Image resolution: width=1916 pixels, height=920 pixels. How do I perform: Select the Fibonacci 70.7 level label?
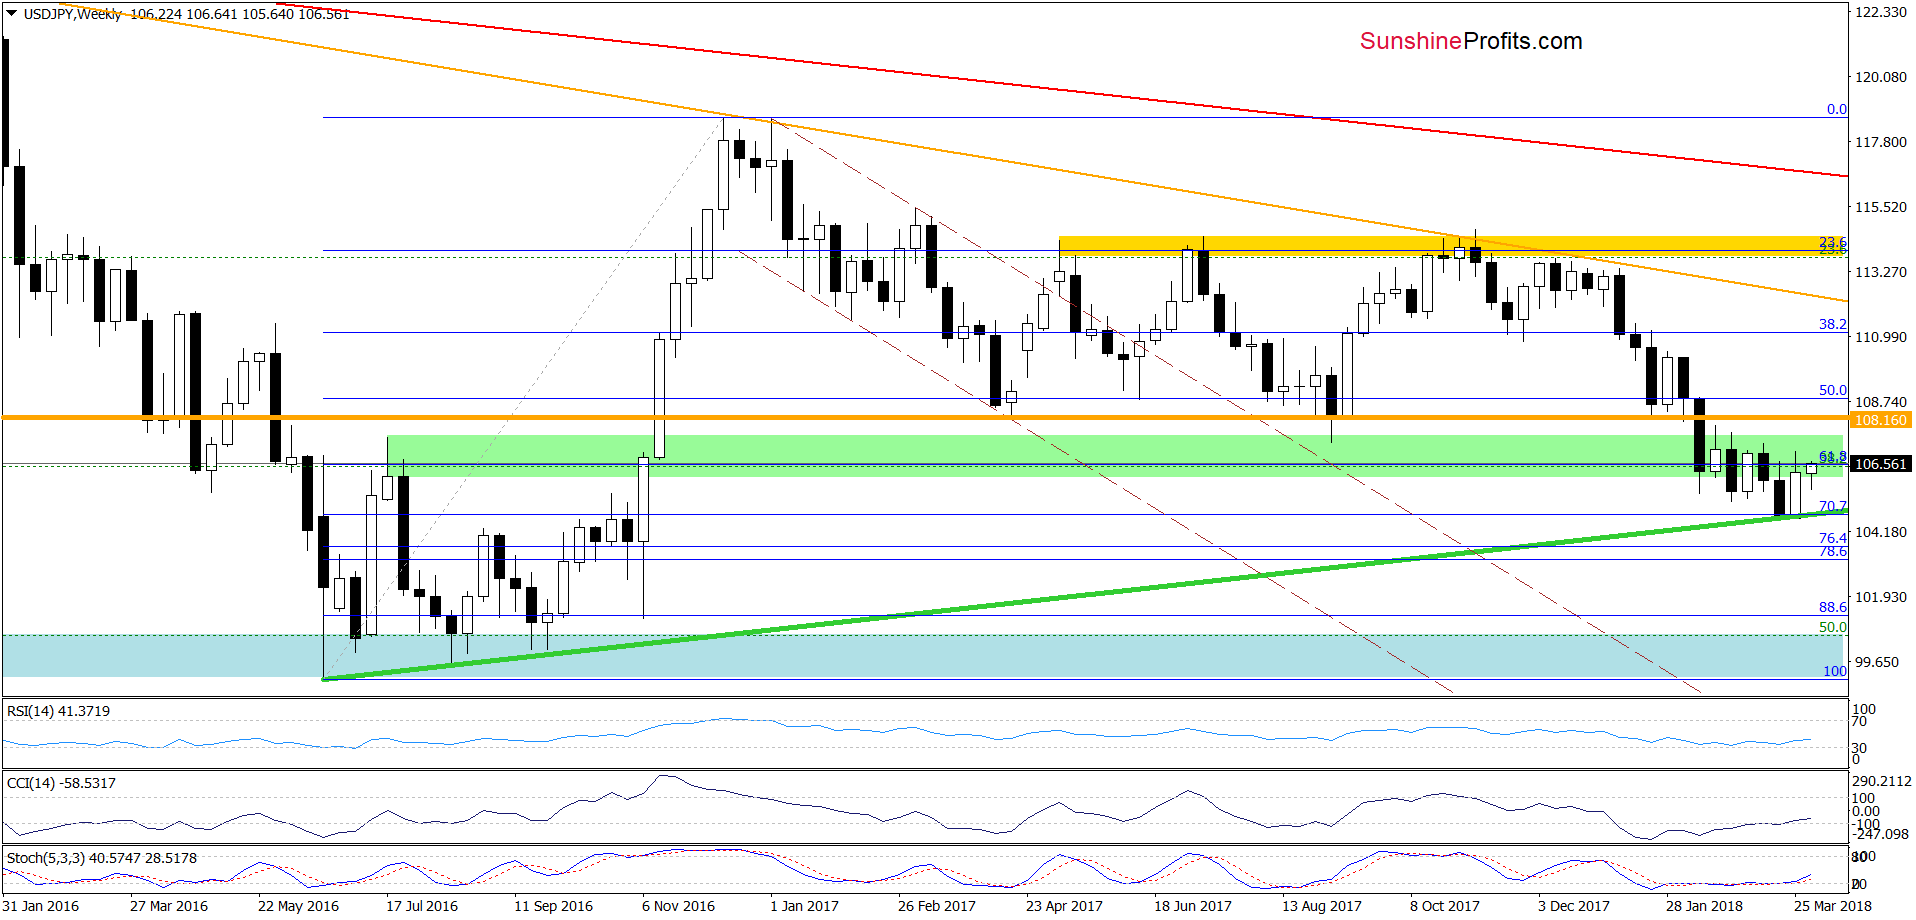[1832, 506]
